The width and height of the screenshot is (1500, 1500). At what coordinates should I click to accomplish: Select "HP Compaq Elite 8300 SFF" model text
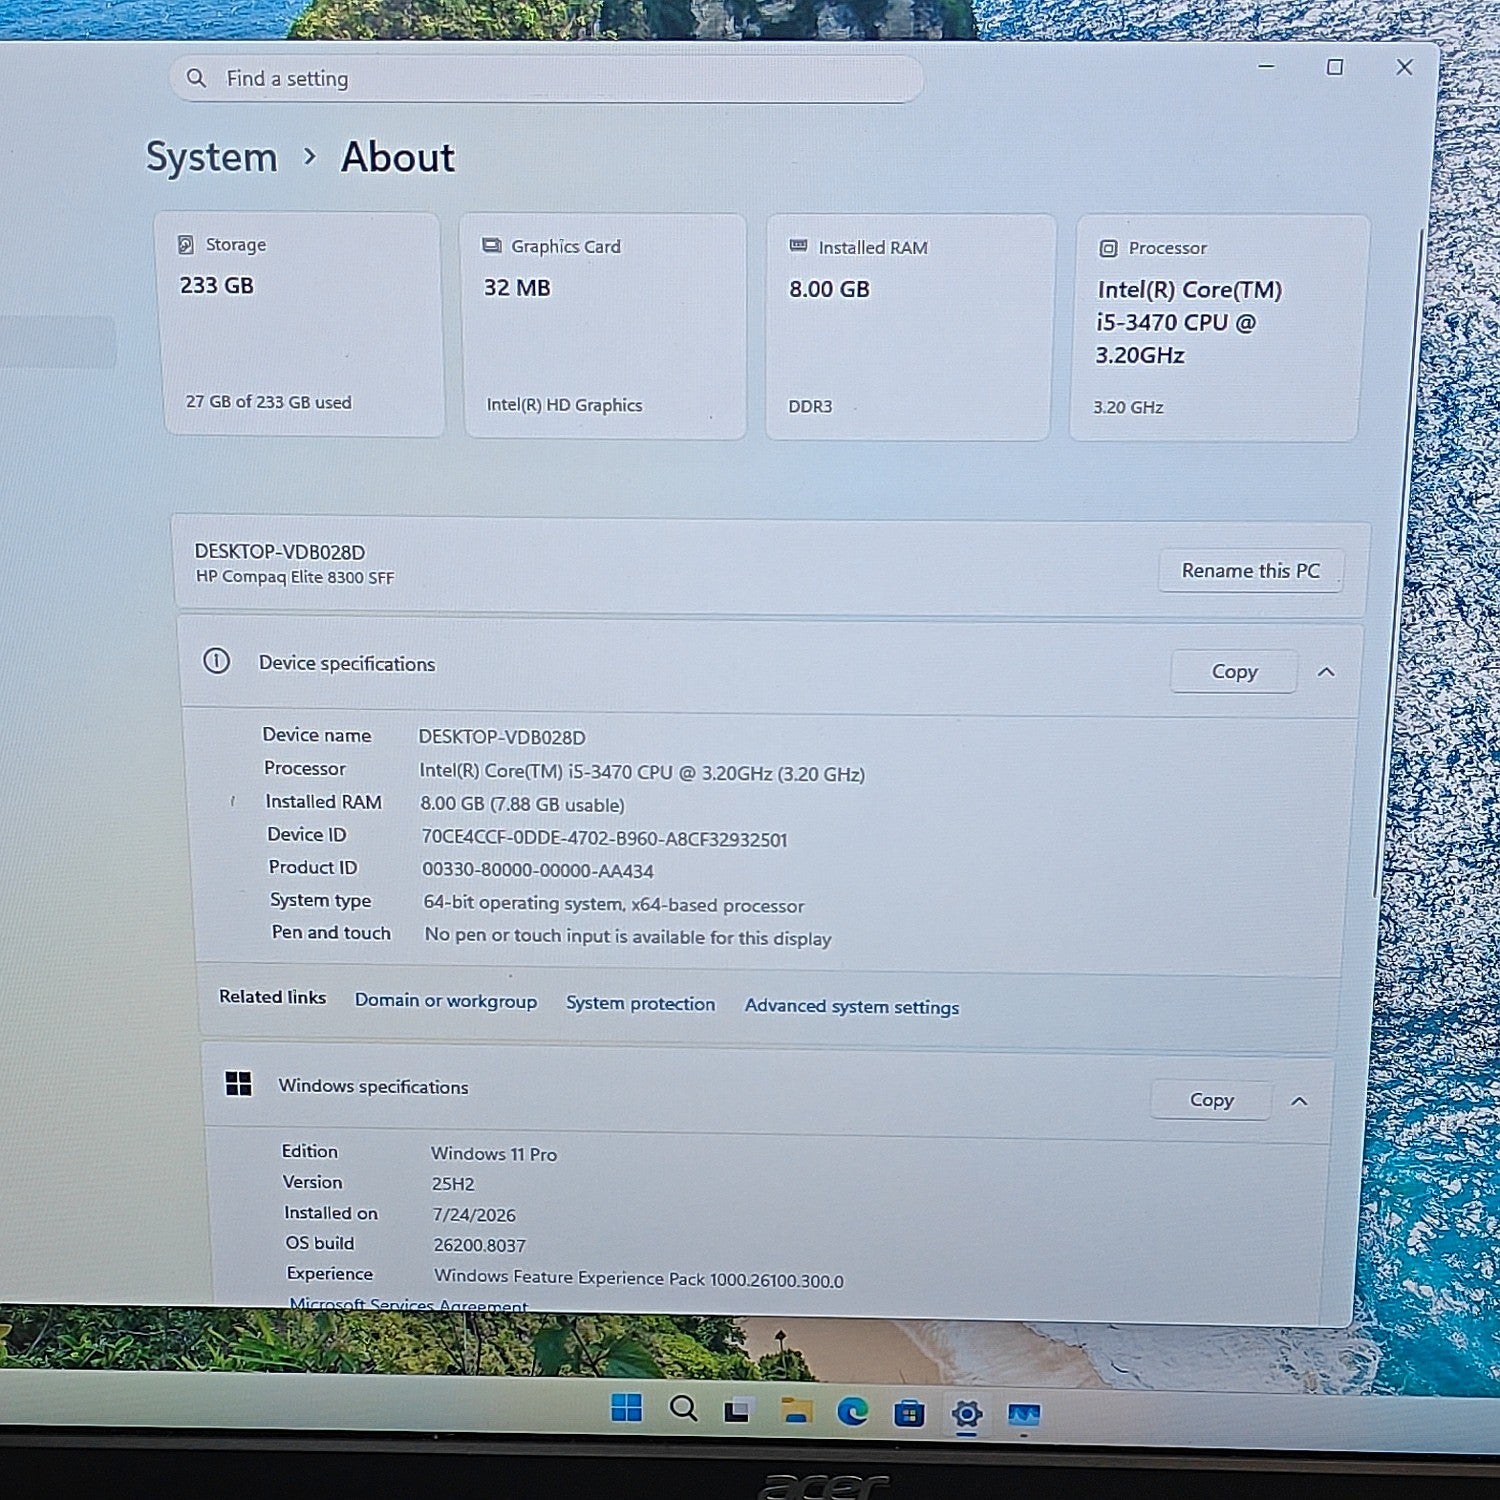[x=295, y=577]
